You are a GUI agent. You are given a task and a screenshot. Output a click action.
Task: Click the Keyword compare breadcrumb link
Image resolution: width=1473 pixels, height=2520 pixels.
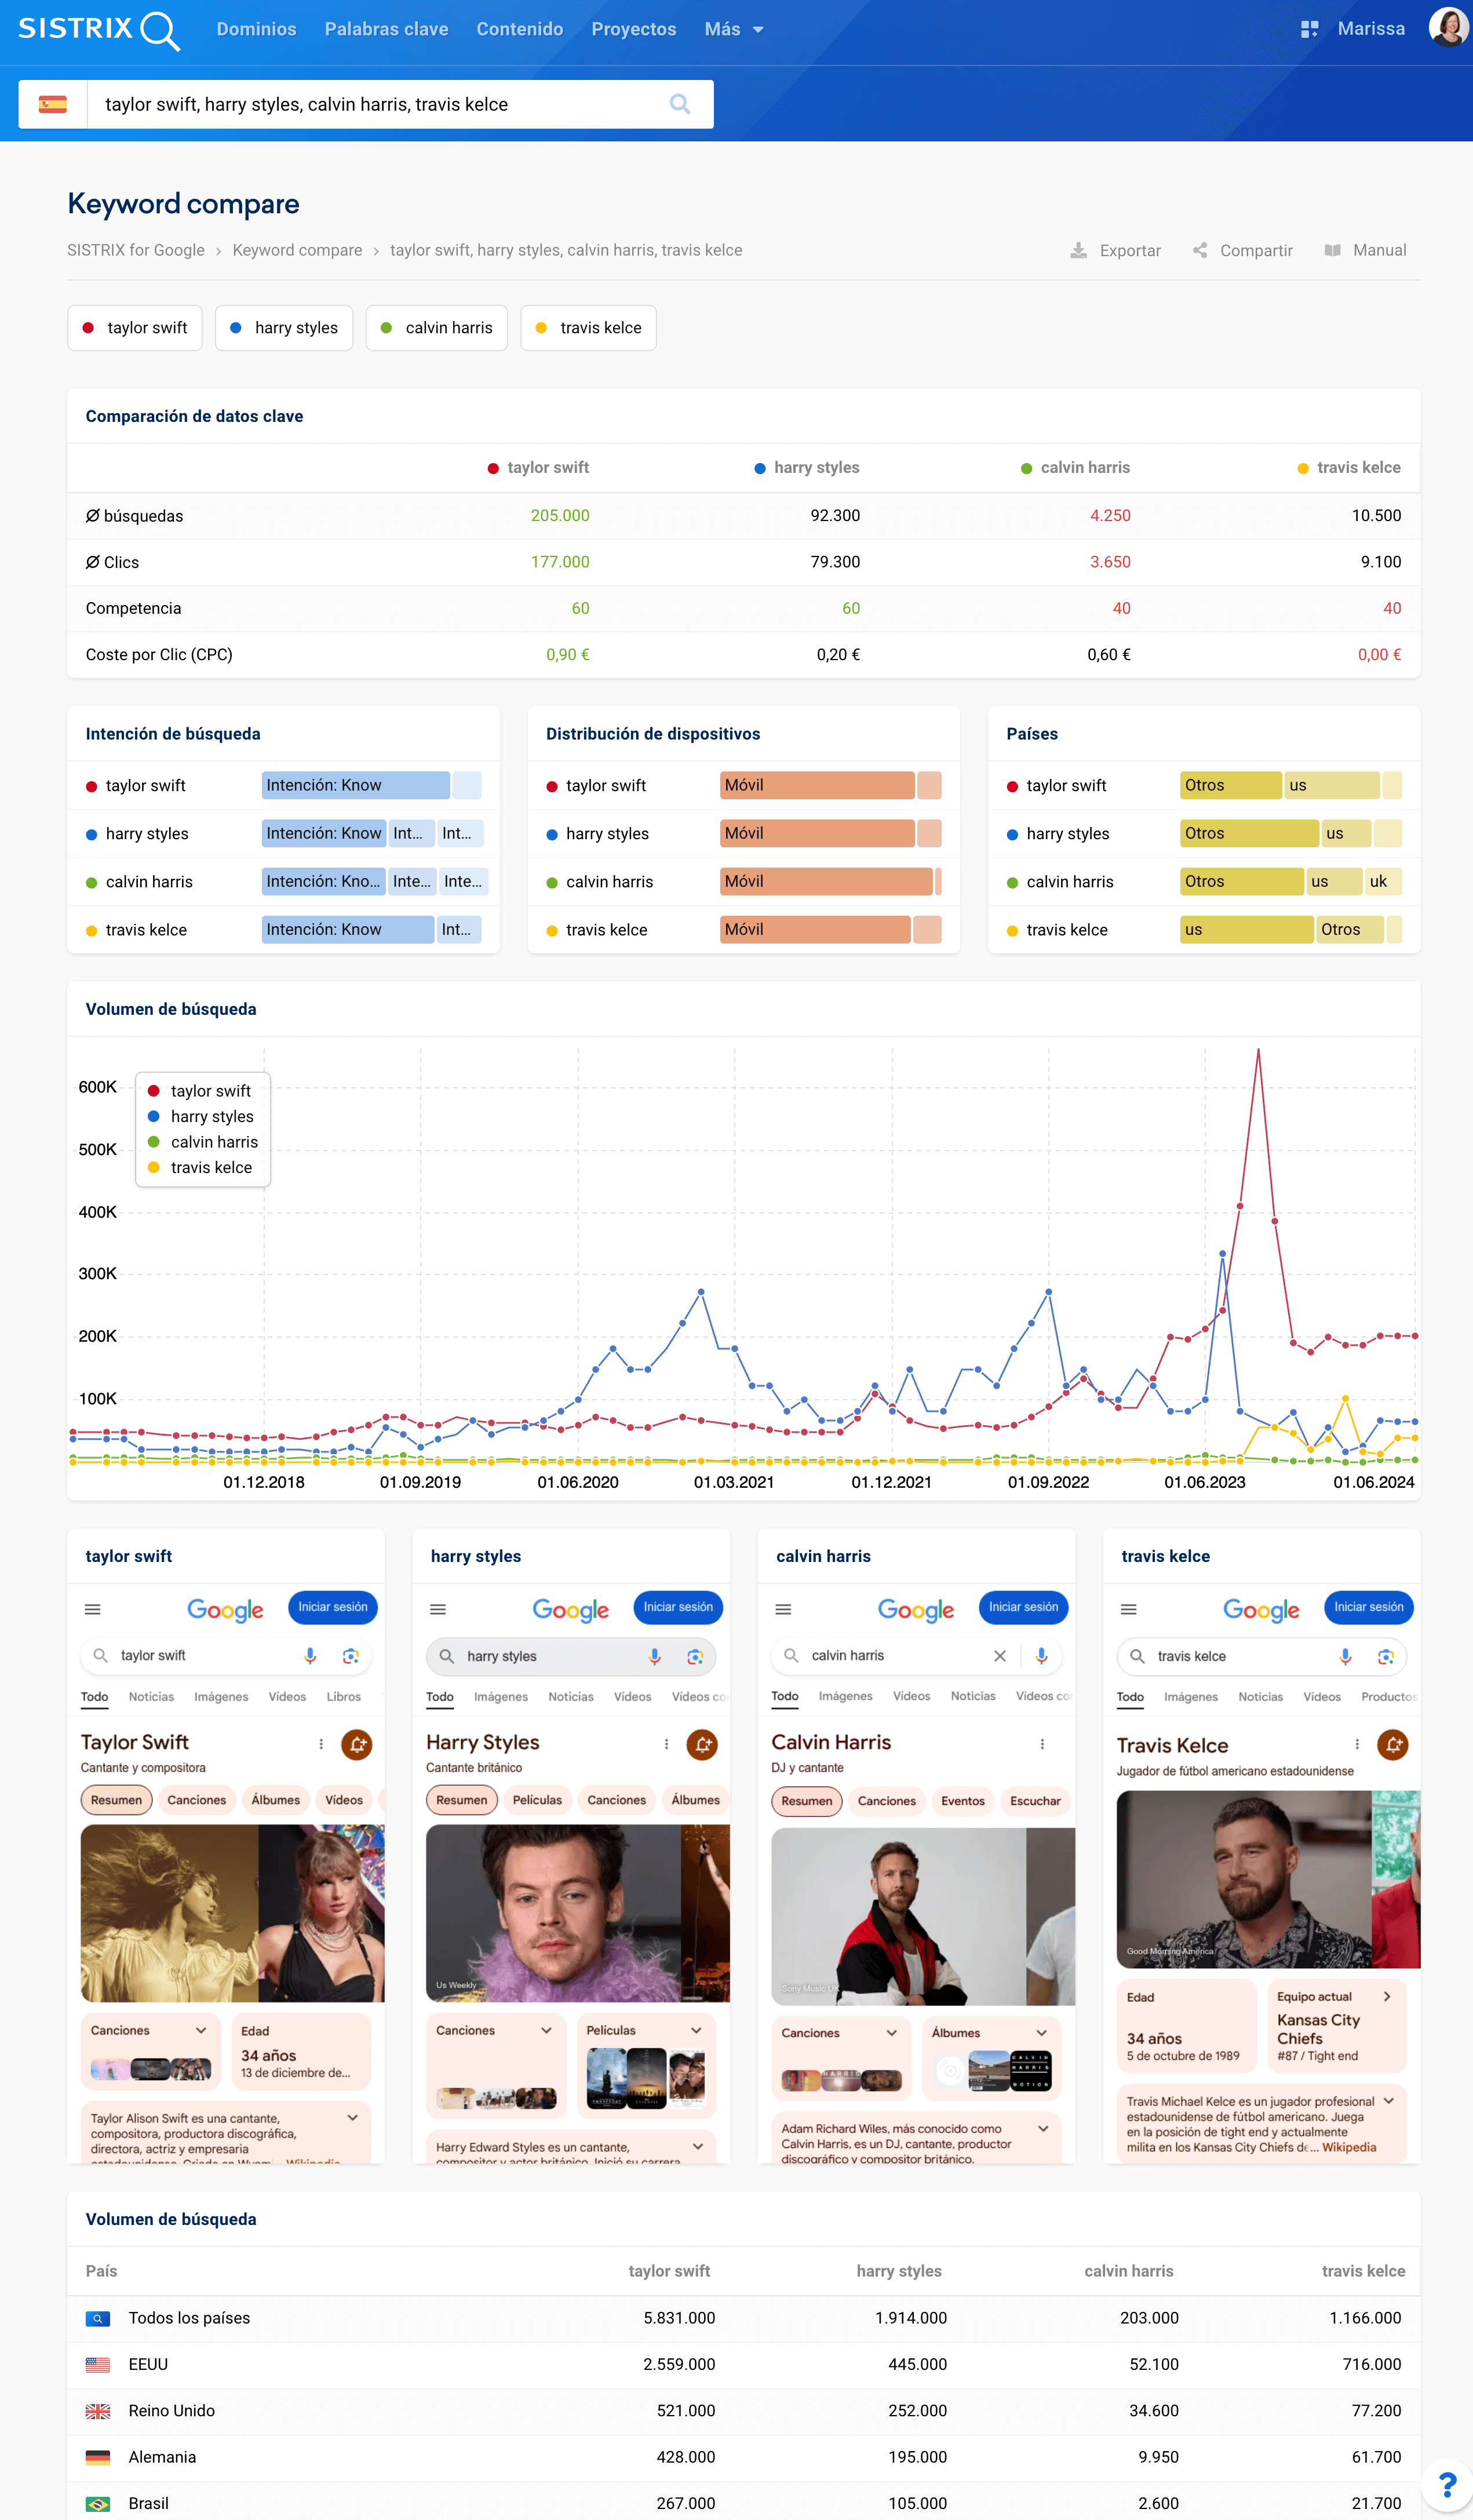(297, 250)
